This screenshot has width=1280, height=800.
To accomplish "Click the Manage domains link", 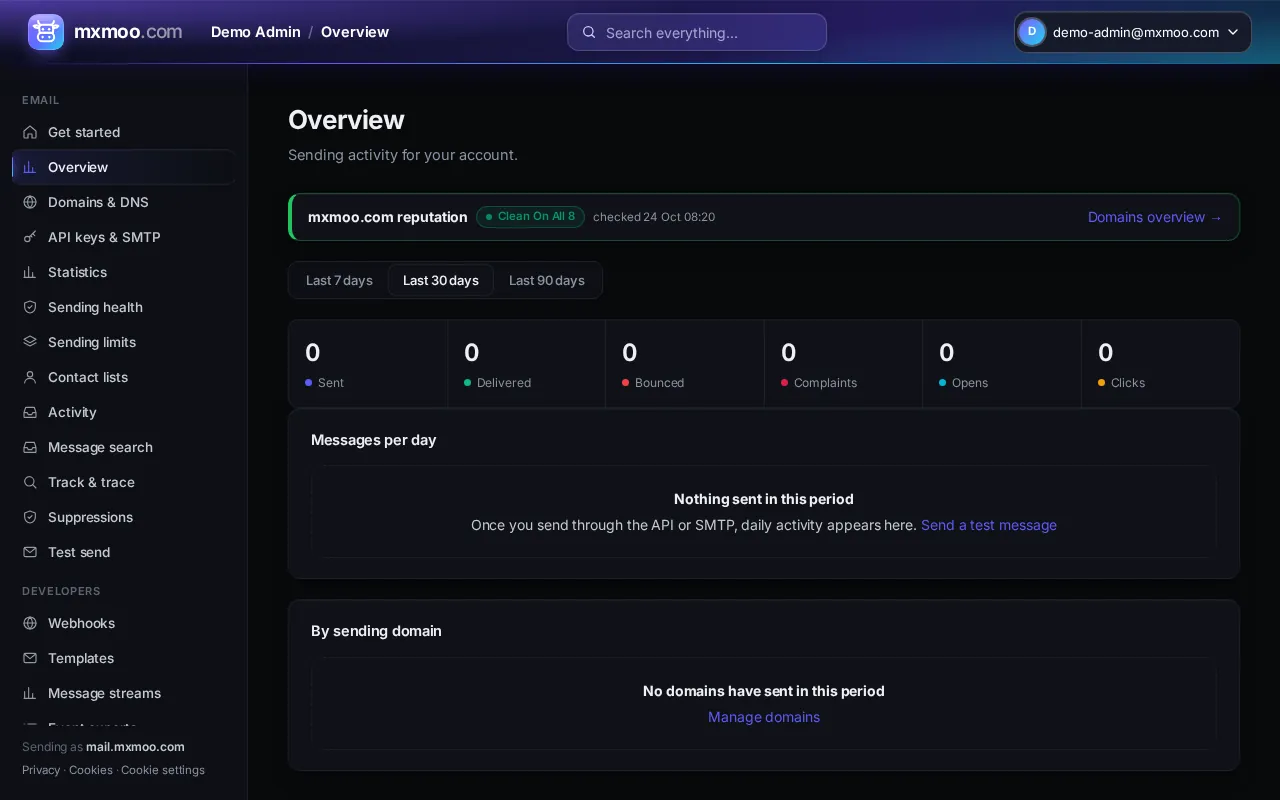I will [764, 717].
